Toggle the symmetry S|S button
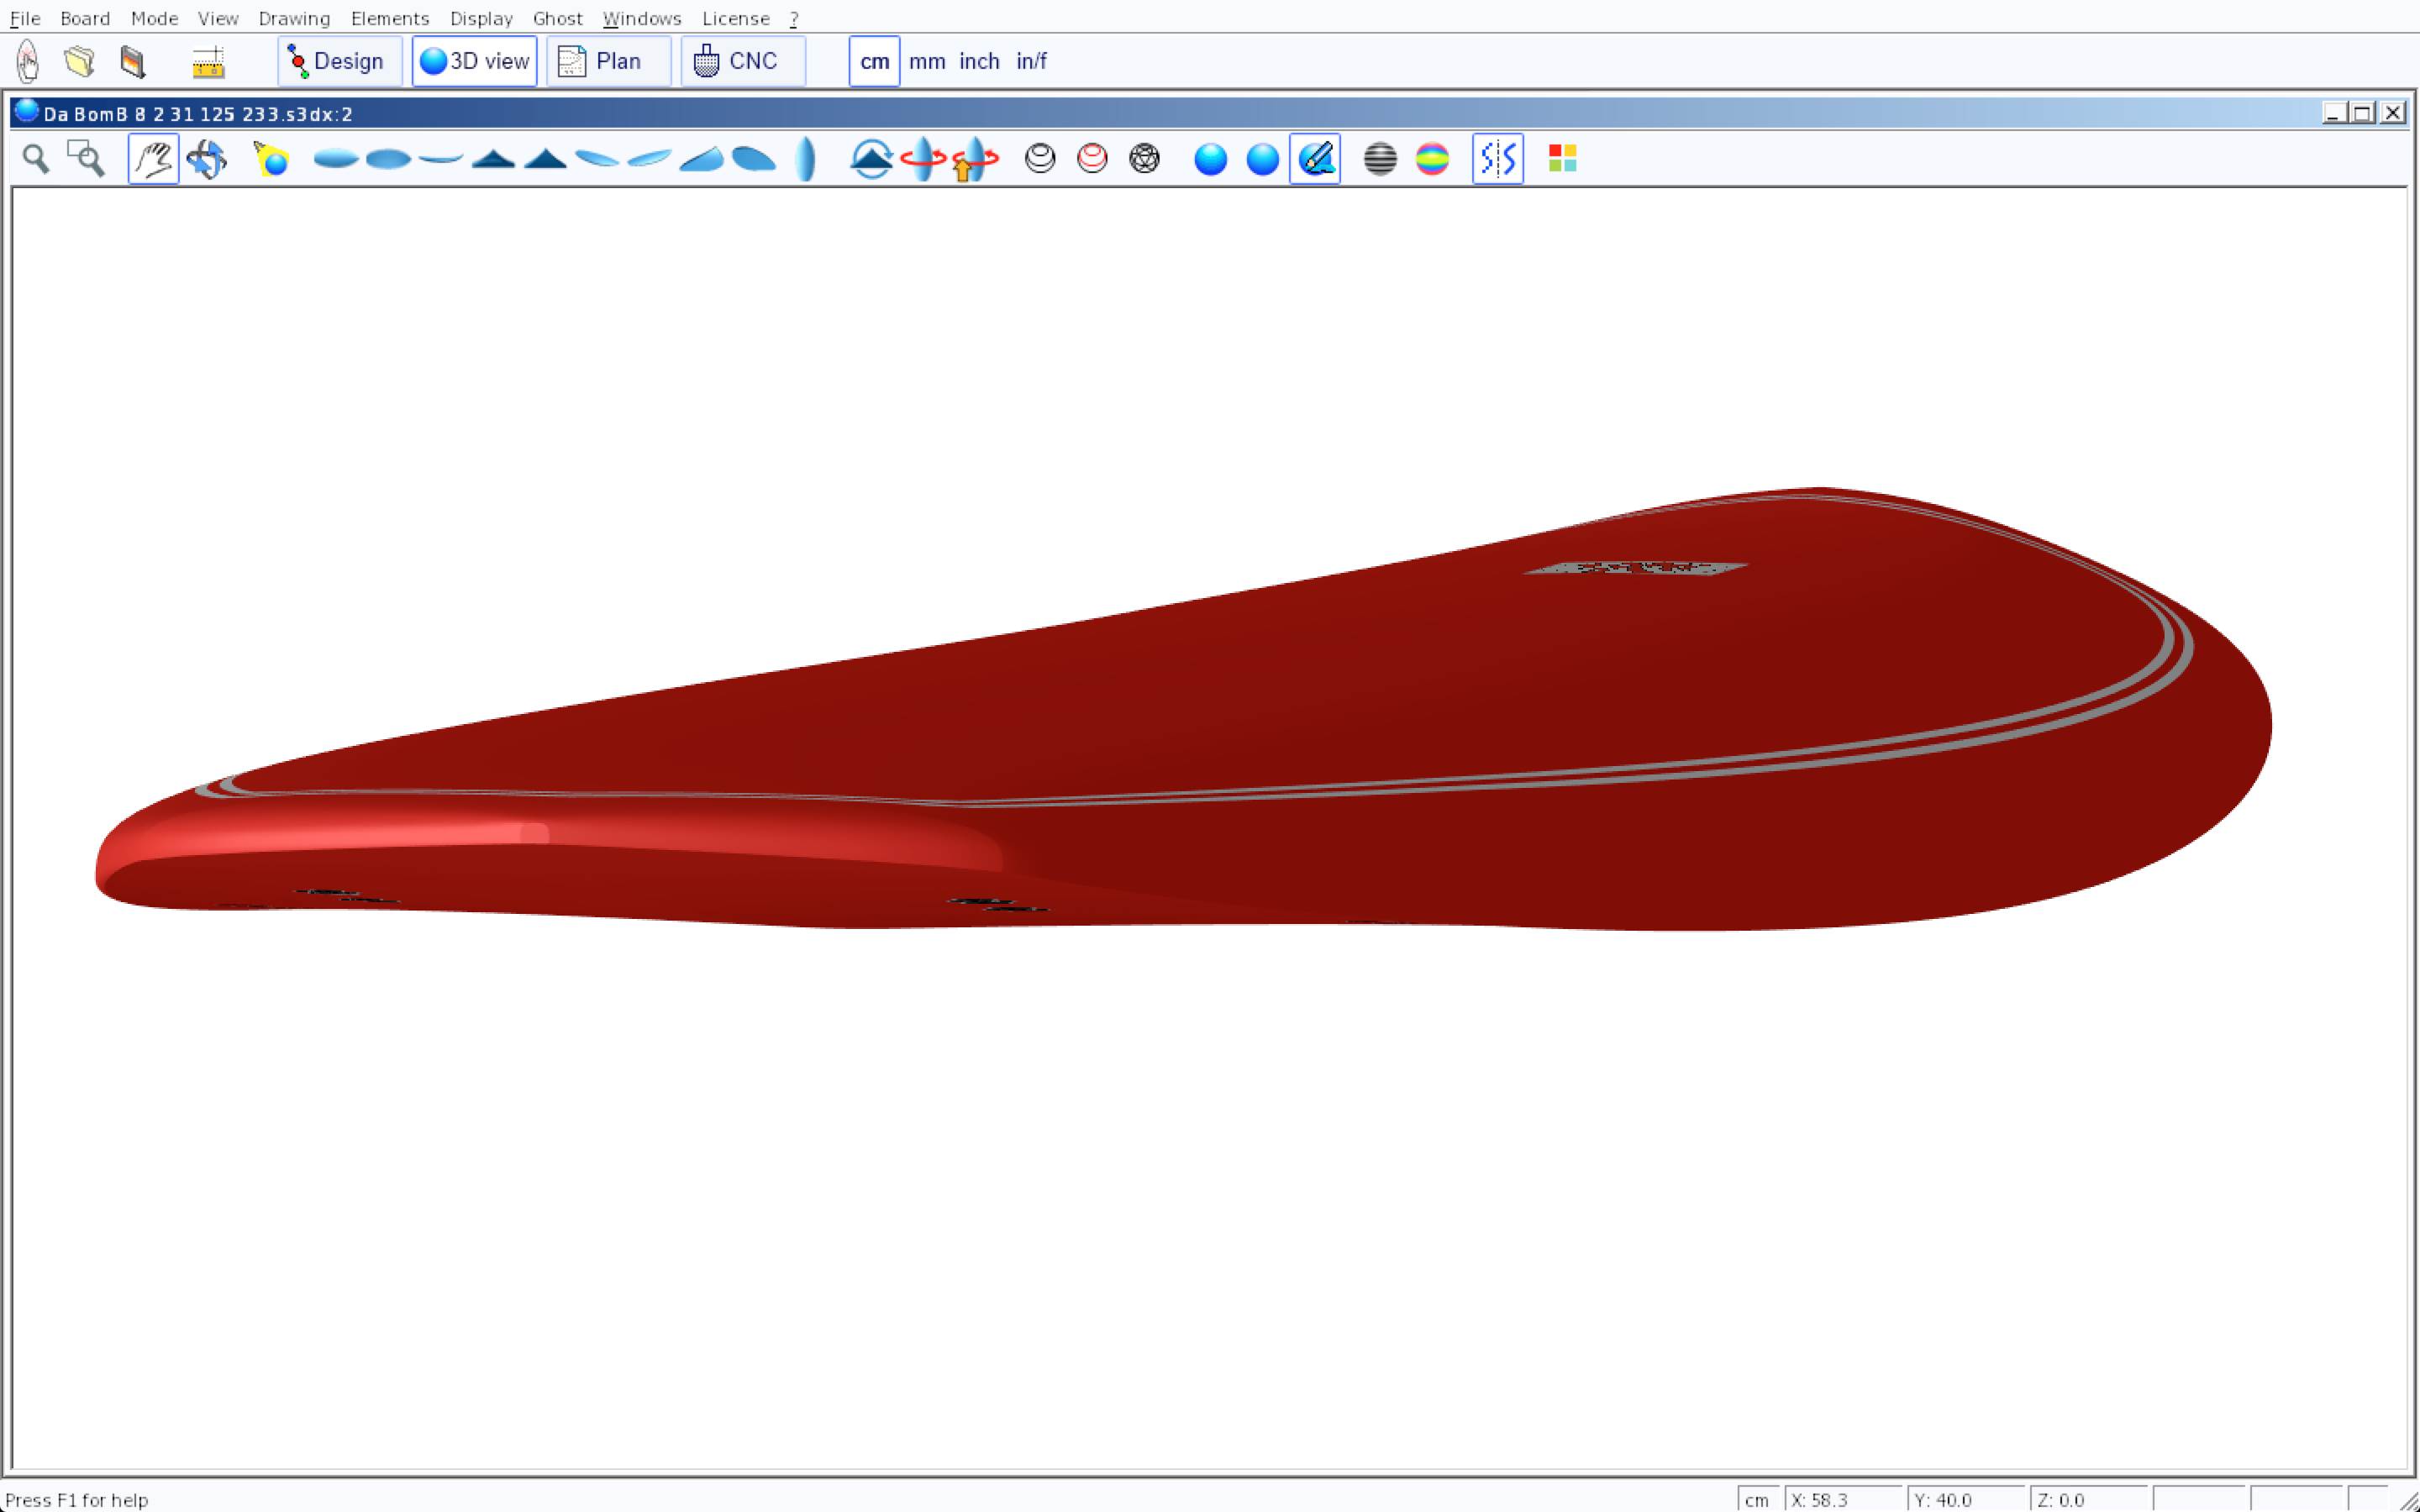The height and width of the screenshot is (1512, 2420). pos(1497,159)
